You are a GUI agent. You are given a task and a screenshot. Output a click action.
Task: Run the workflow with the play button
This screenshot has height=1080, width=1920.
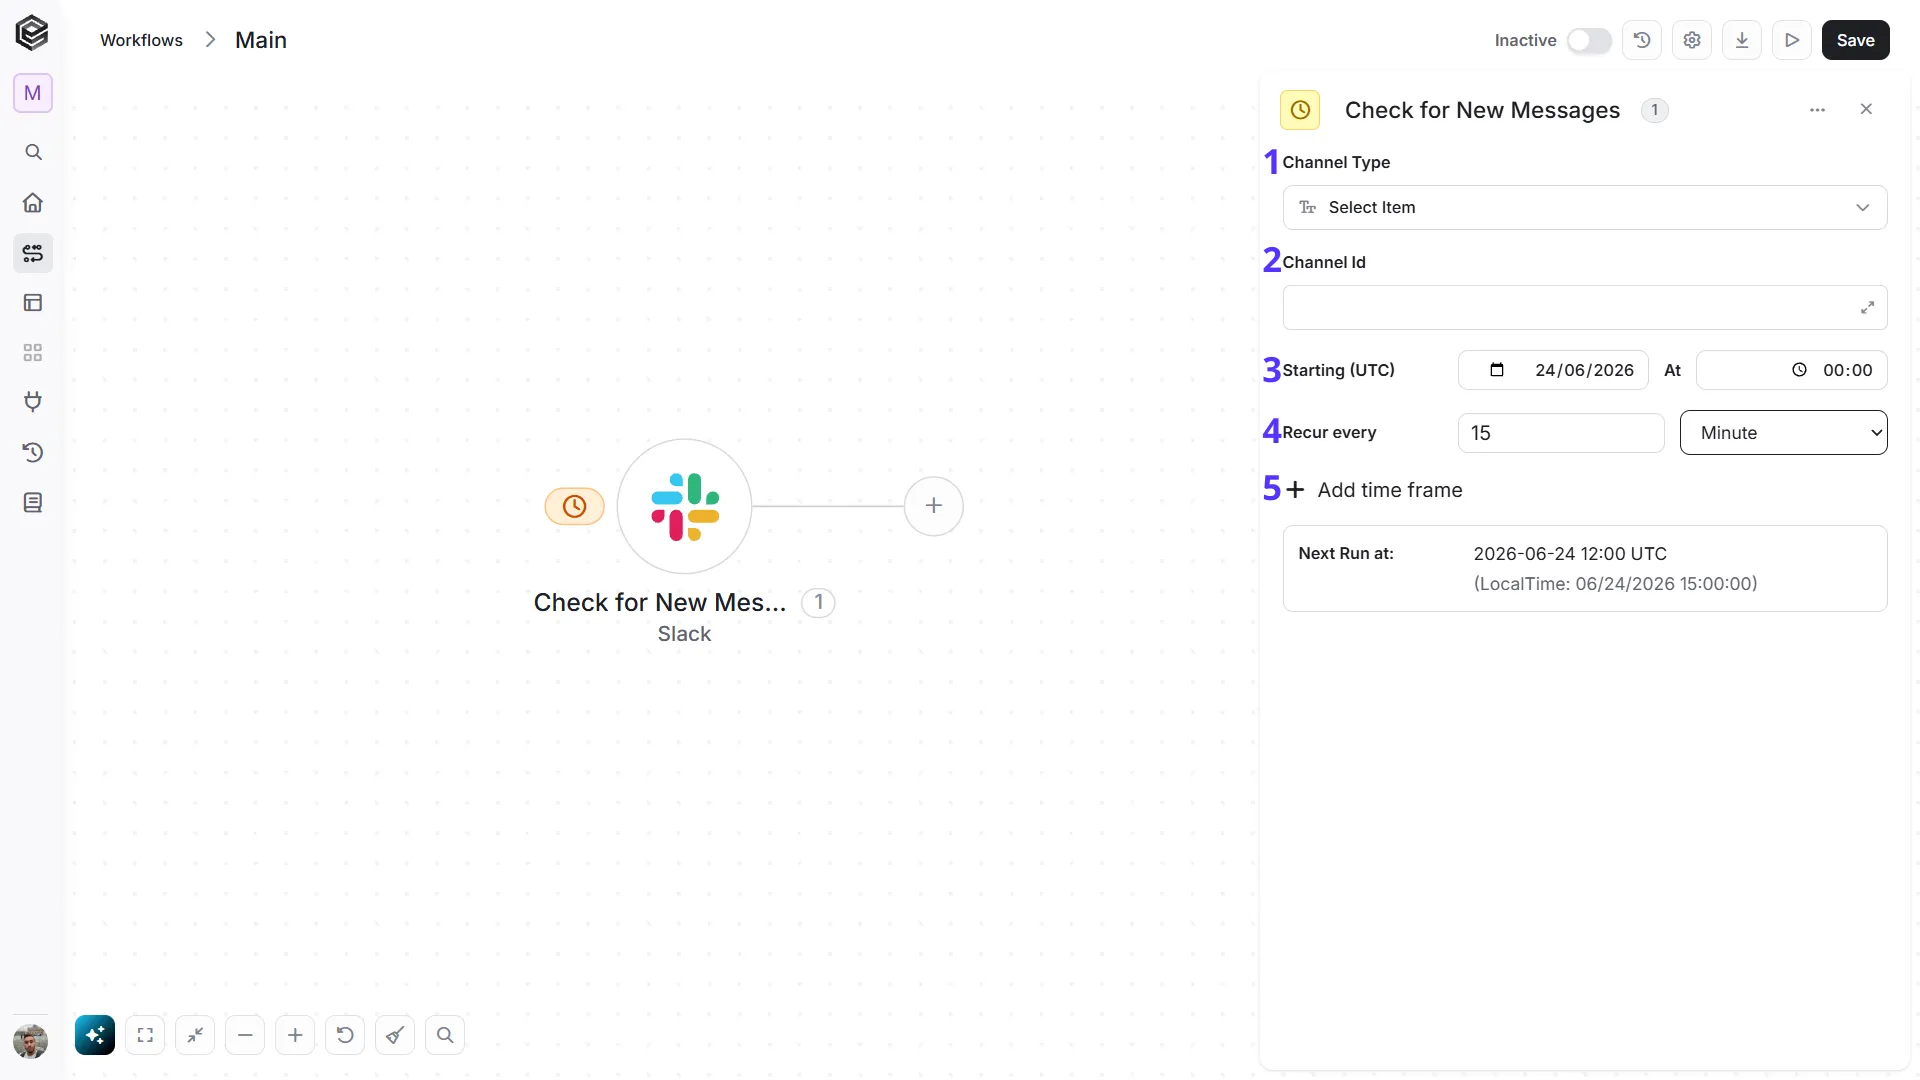(1792, 40)
